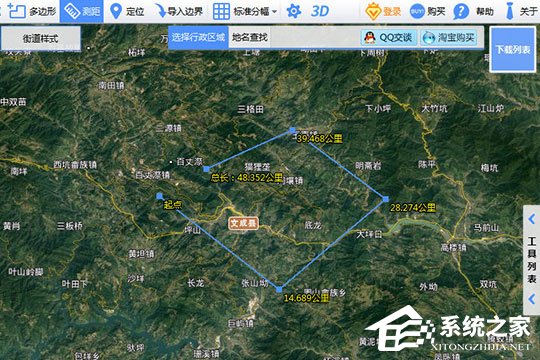Click the 三板桥 map label
540x360 pixels.
pyautogui.click(x=70, y=226)
